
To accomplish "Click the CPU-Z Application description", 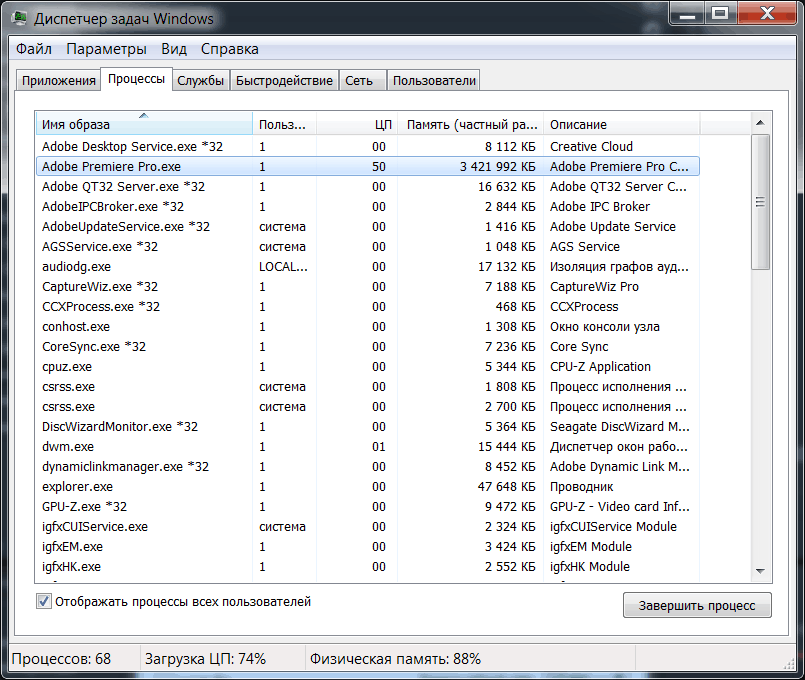I will [600, 367].
